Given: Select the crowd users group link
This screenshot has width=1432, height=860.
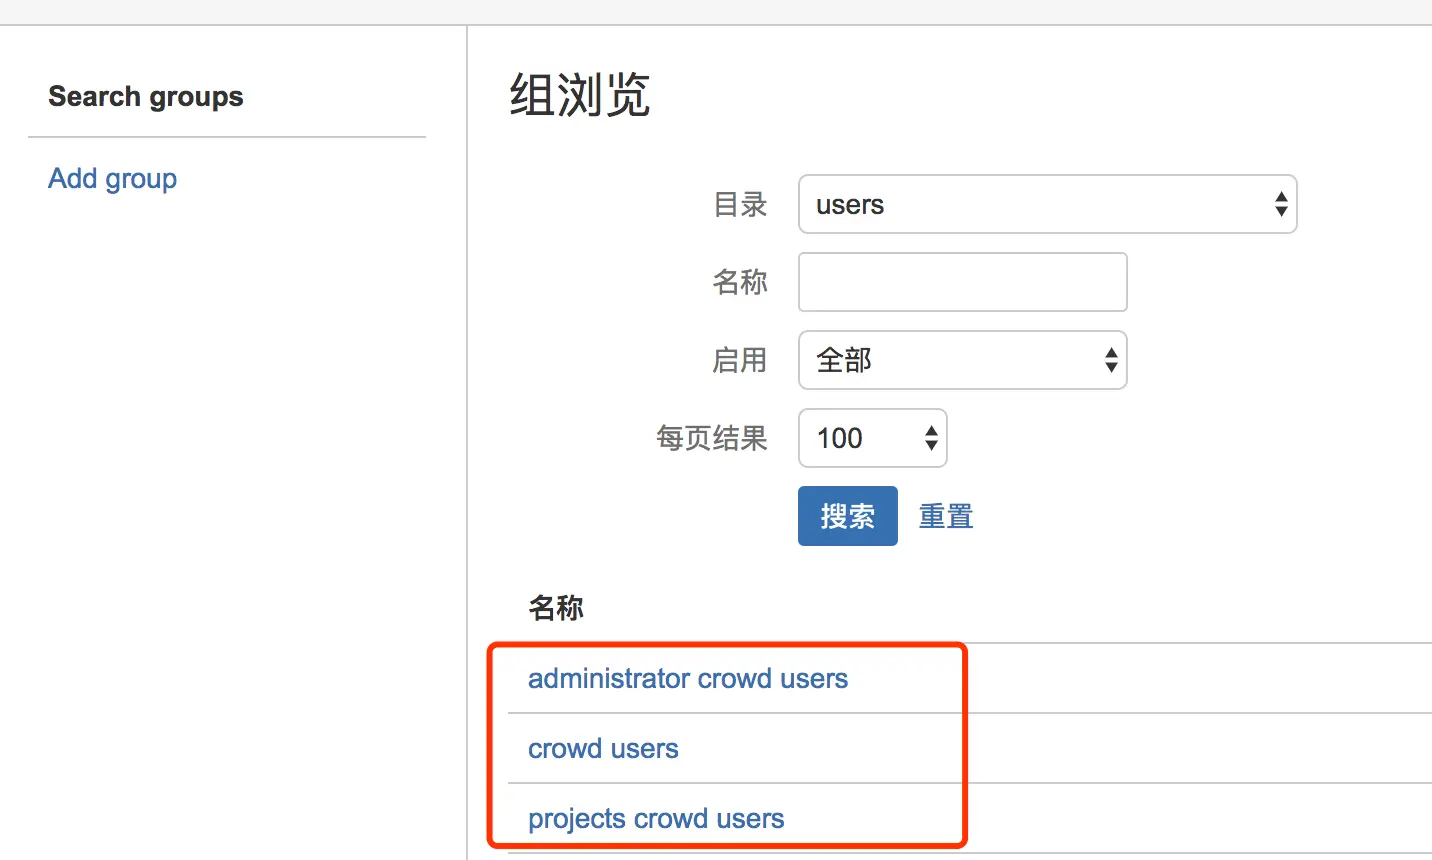Looking at the screenshot, I should [603, 749].
